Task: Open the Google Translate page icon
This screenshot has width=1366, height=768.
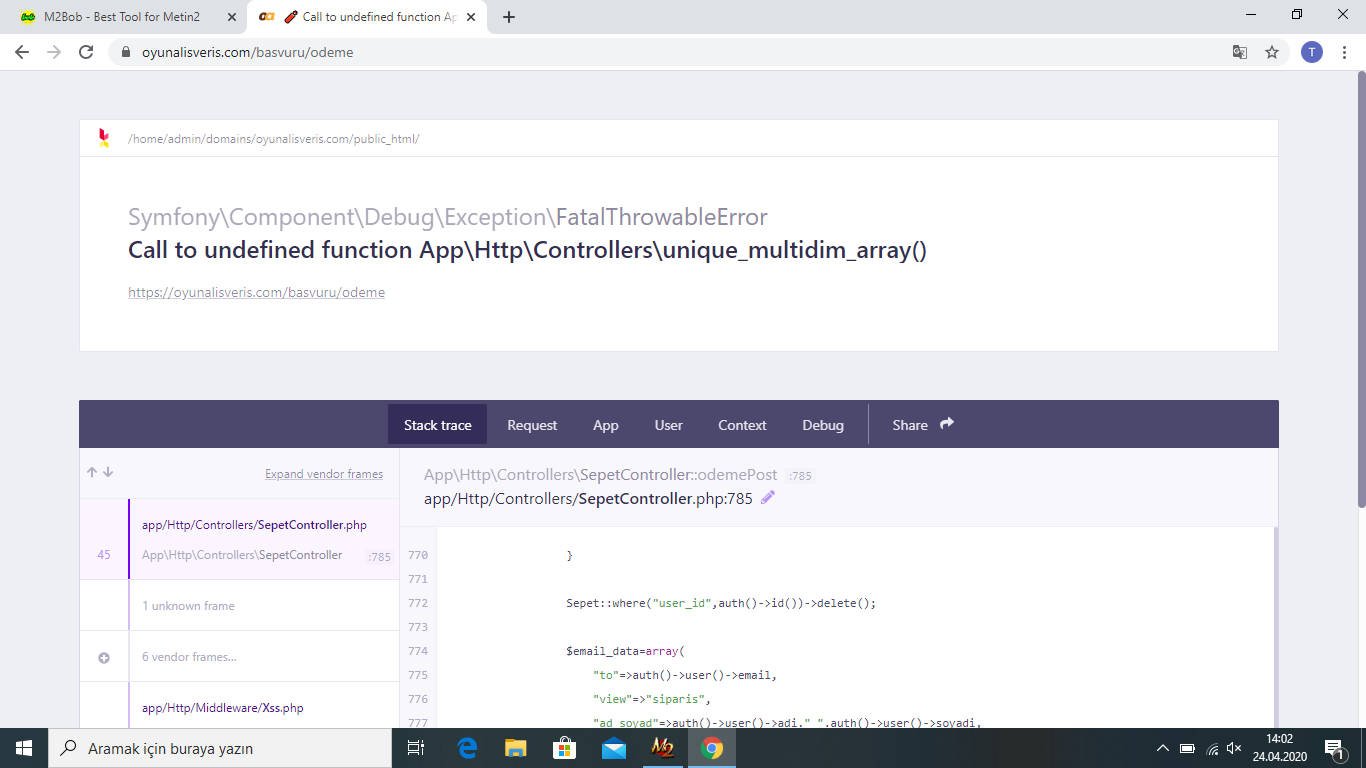Action: point(1240,52)
